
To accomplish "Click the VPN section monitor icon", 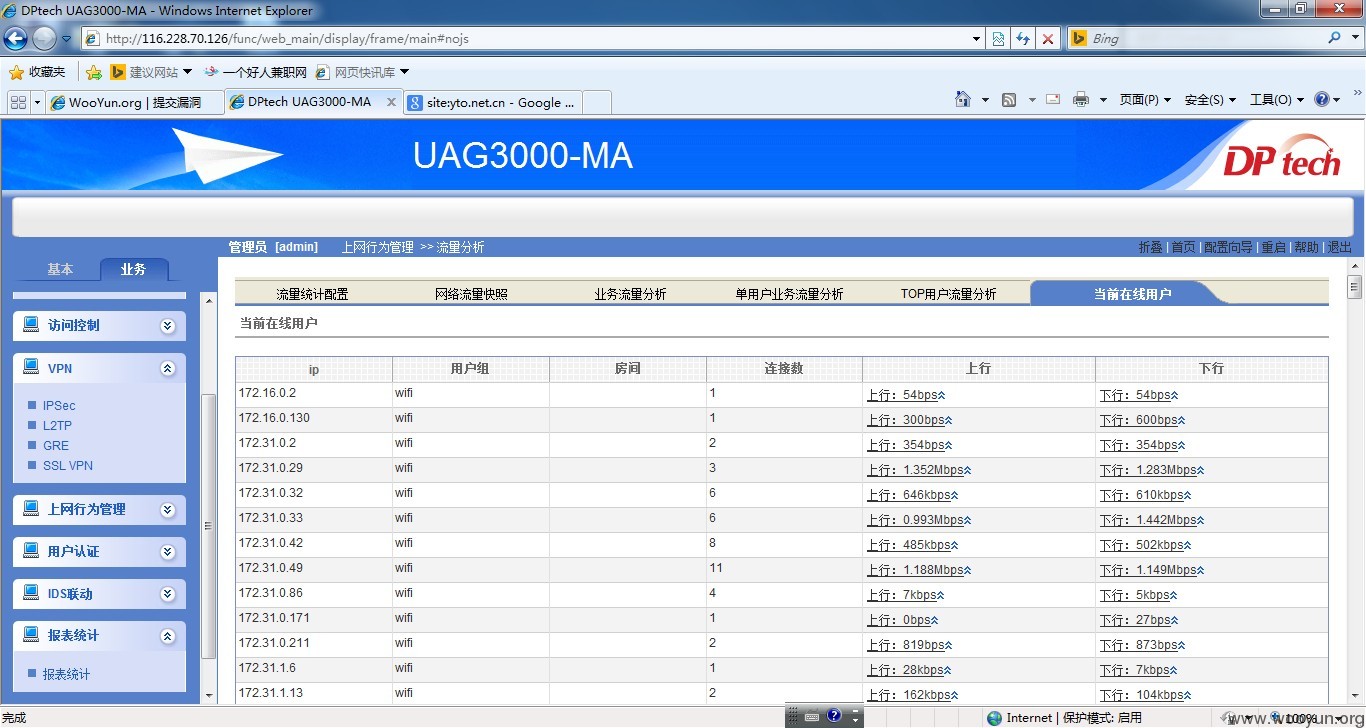I will click(30, 368).
